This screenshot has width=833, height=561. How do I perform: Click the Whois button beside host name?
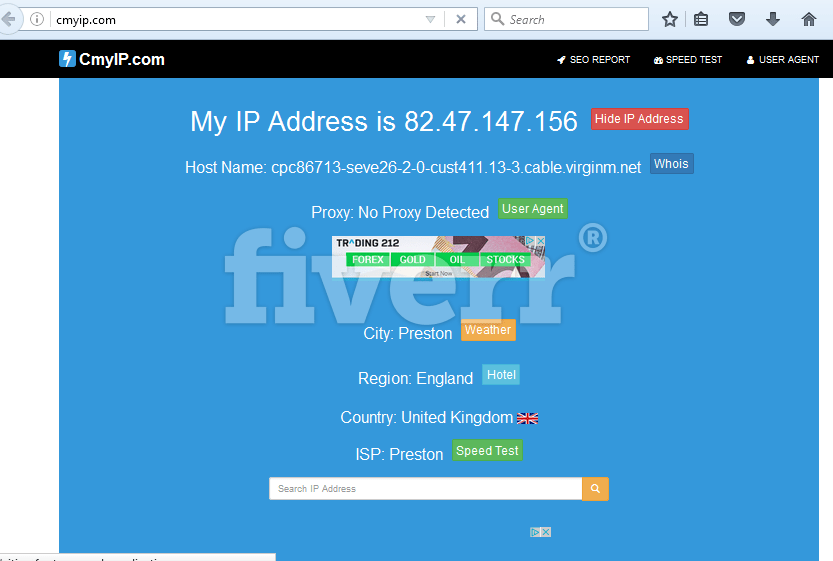(x=672, y=164)
